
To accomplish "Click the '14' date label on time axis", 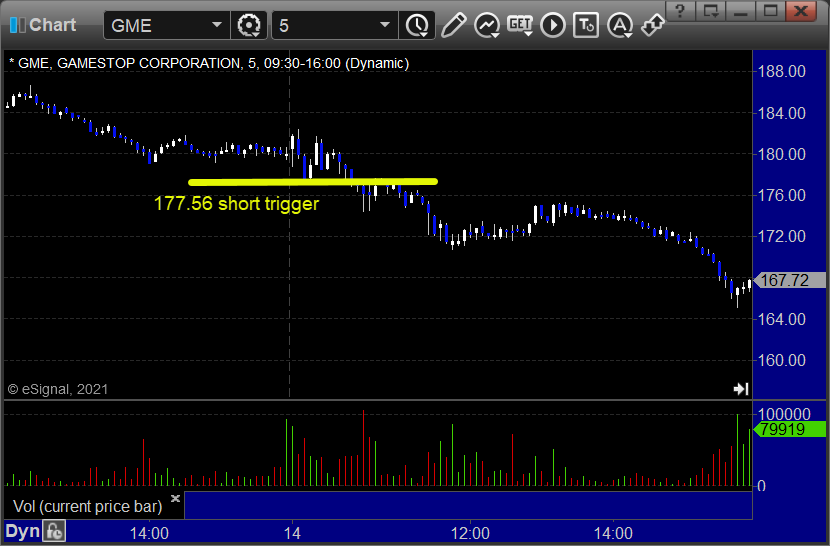I will coord(292,533).
